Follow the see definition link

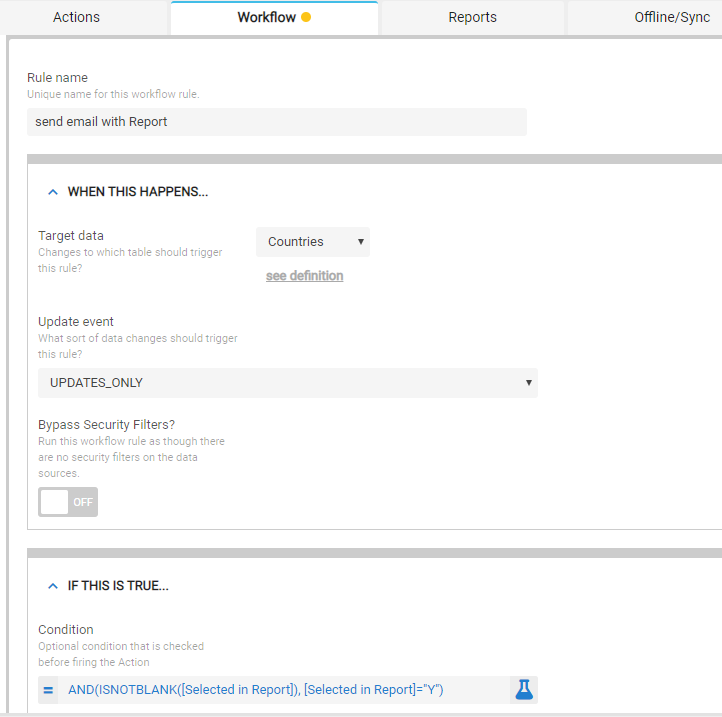click(x=304, y=276)
